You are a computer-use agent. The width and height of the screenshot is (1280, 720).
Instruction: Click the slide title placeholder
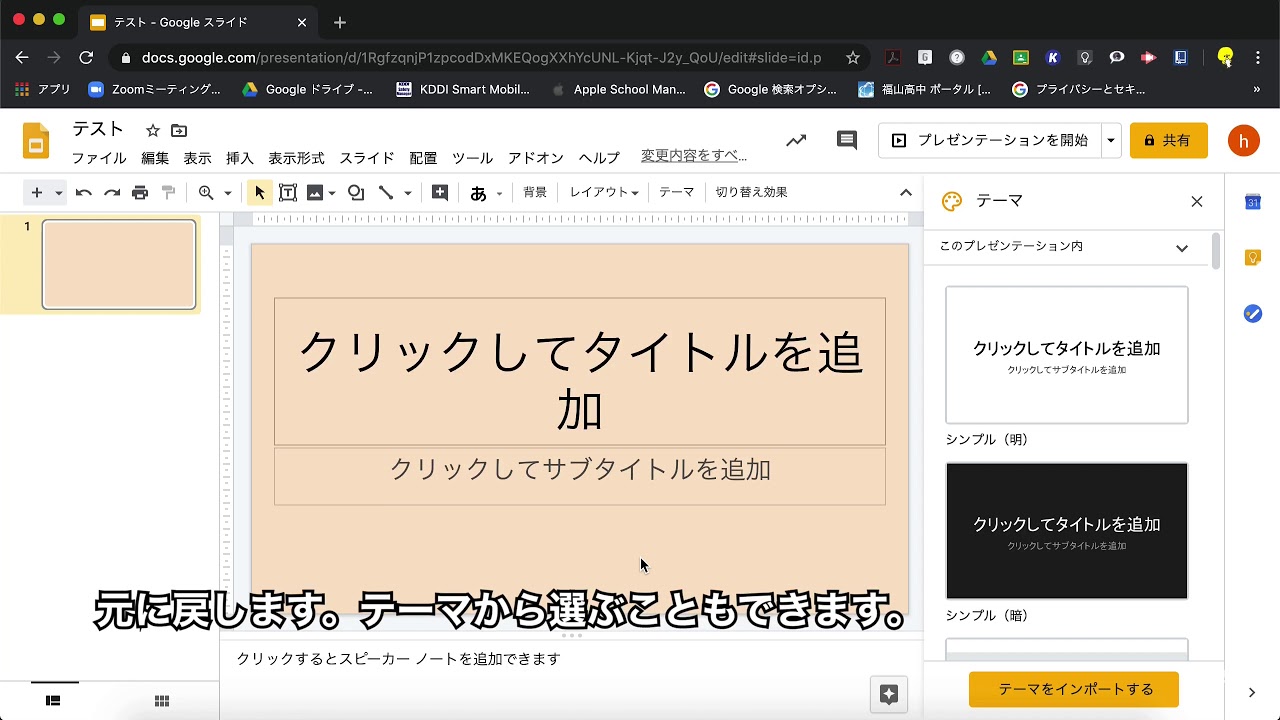pos(580,371)
